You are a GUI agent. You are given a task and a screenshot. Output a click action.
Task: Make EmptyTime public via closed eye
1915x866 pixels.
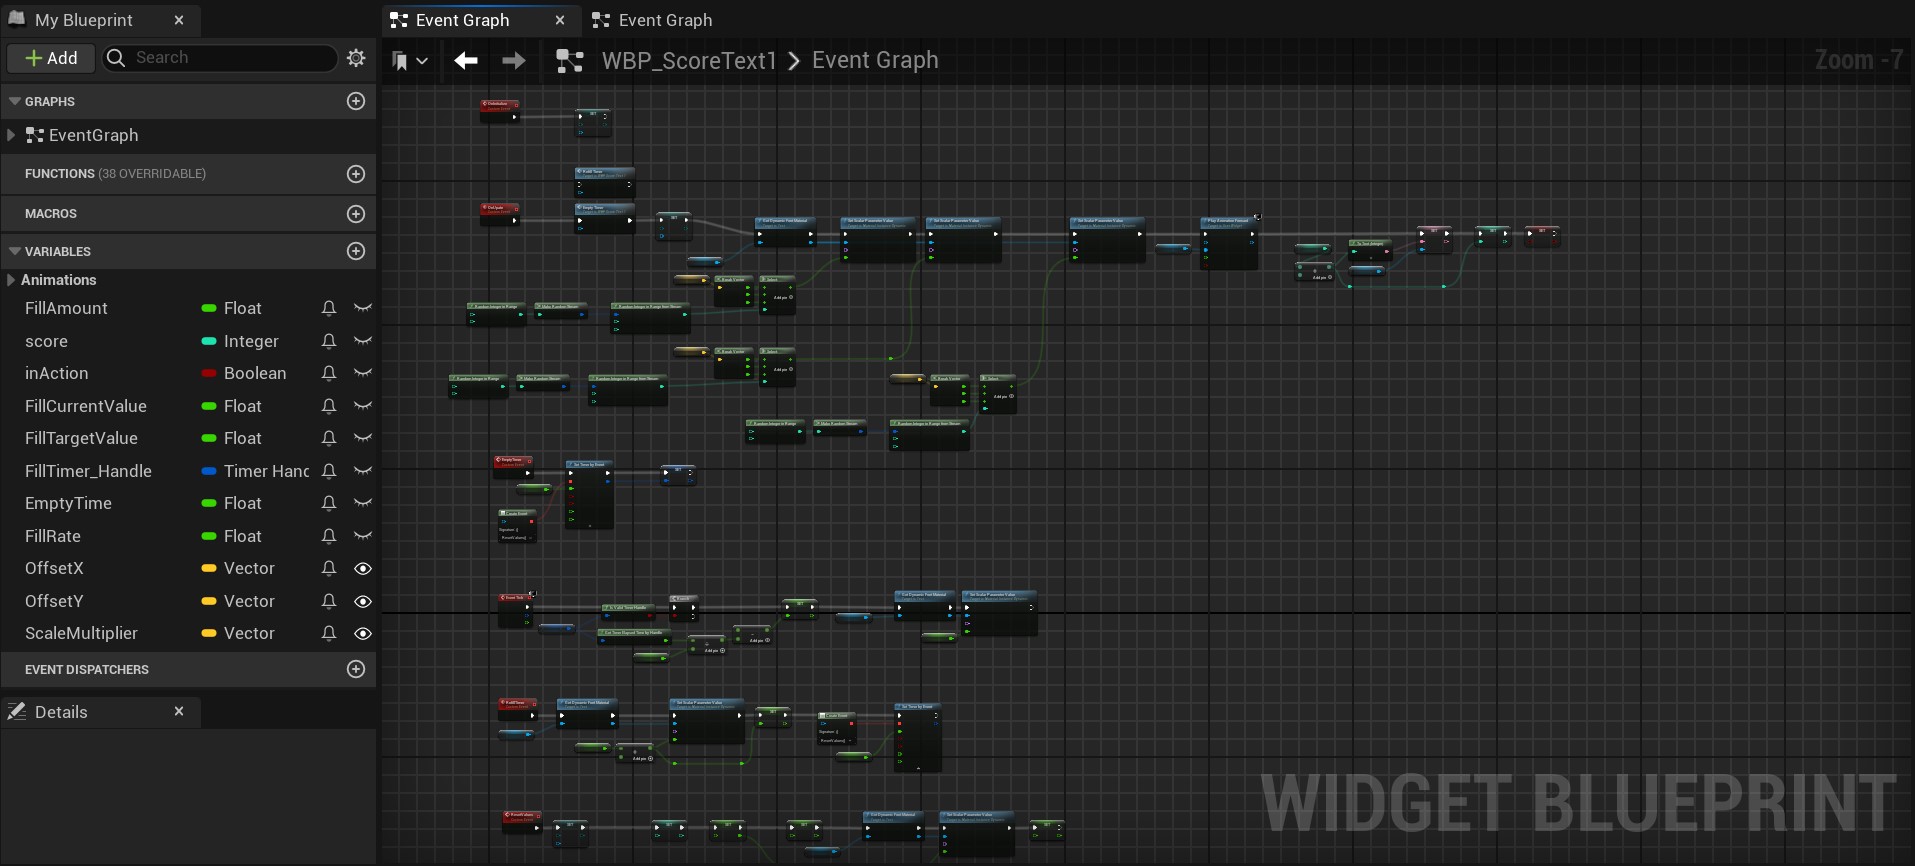[x=363, y=503]
